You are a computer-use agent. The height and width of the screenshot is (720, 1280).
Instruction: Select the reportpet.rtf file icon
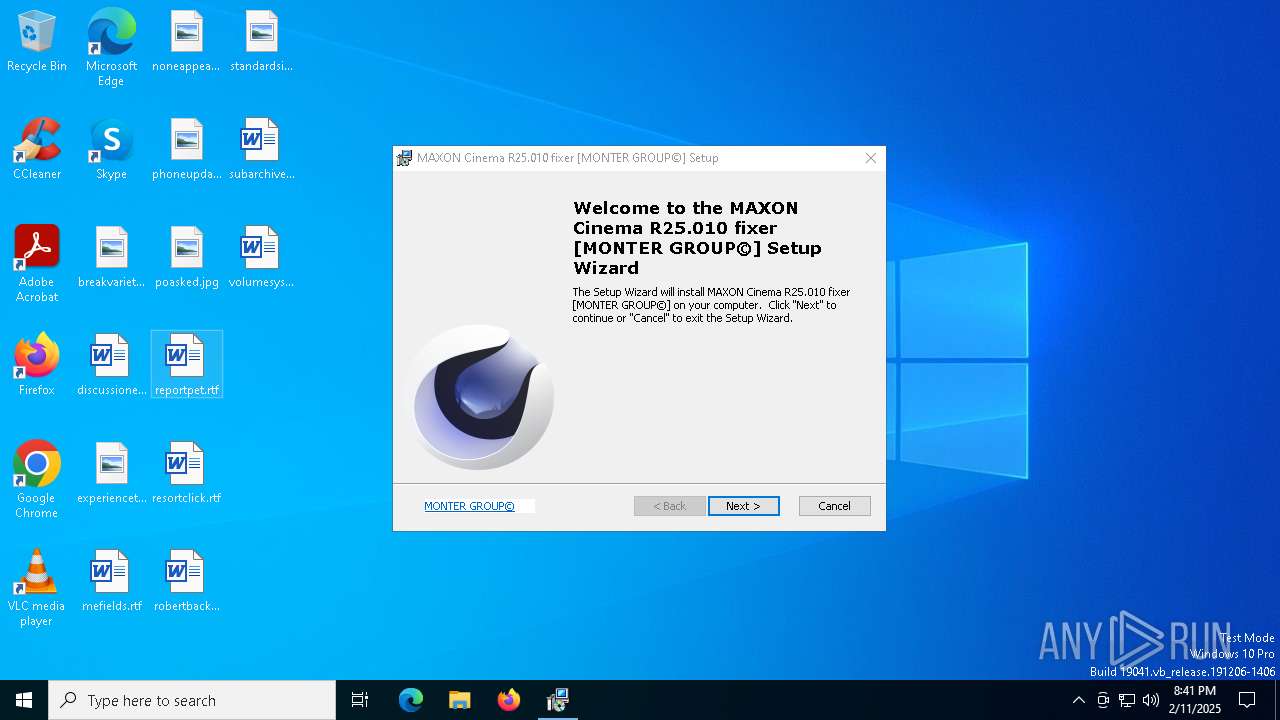pyautogui.click(x=186, y=366)
